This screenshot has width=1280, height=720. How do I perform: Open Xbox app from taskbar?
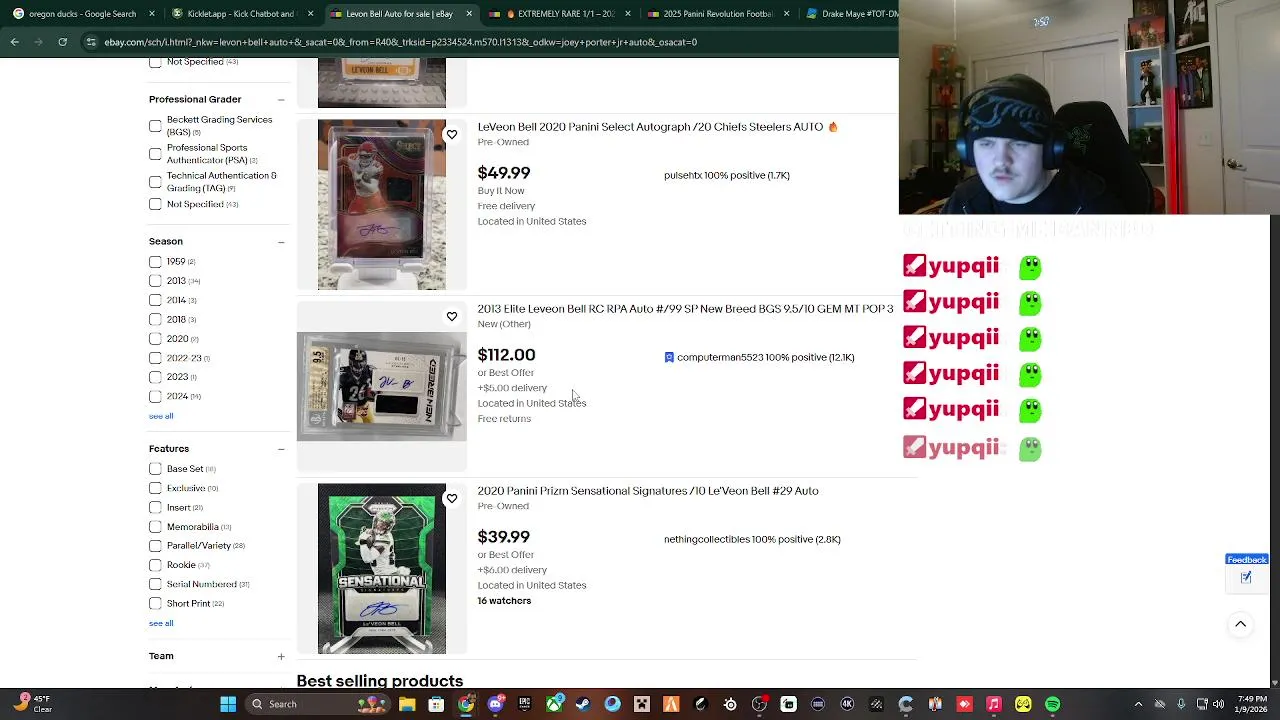(554, 704)
